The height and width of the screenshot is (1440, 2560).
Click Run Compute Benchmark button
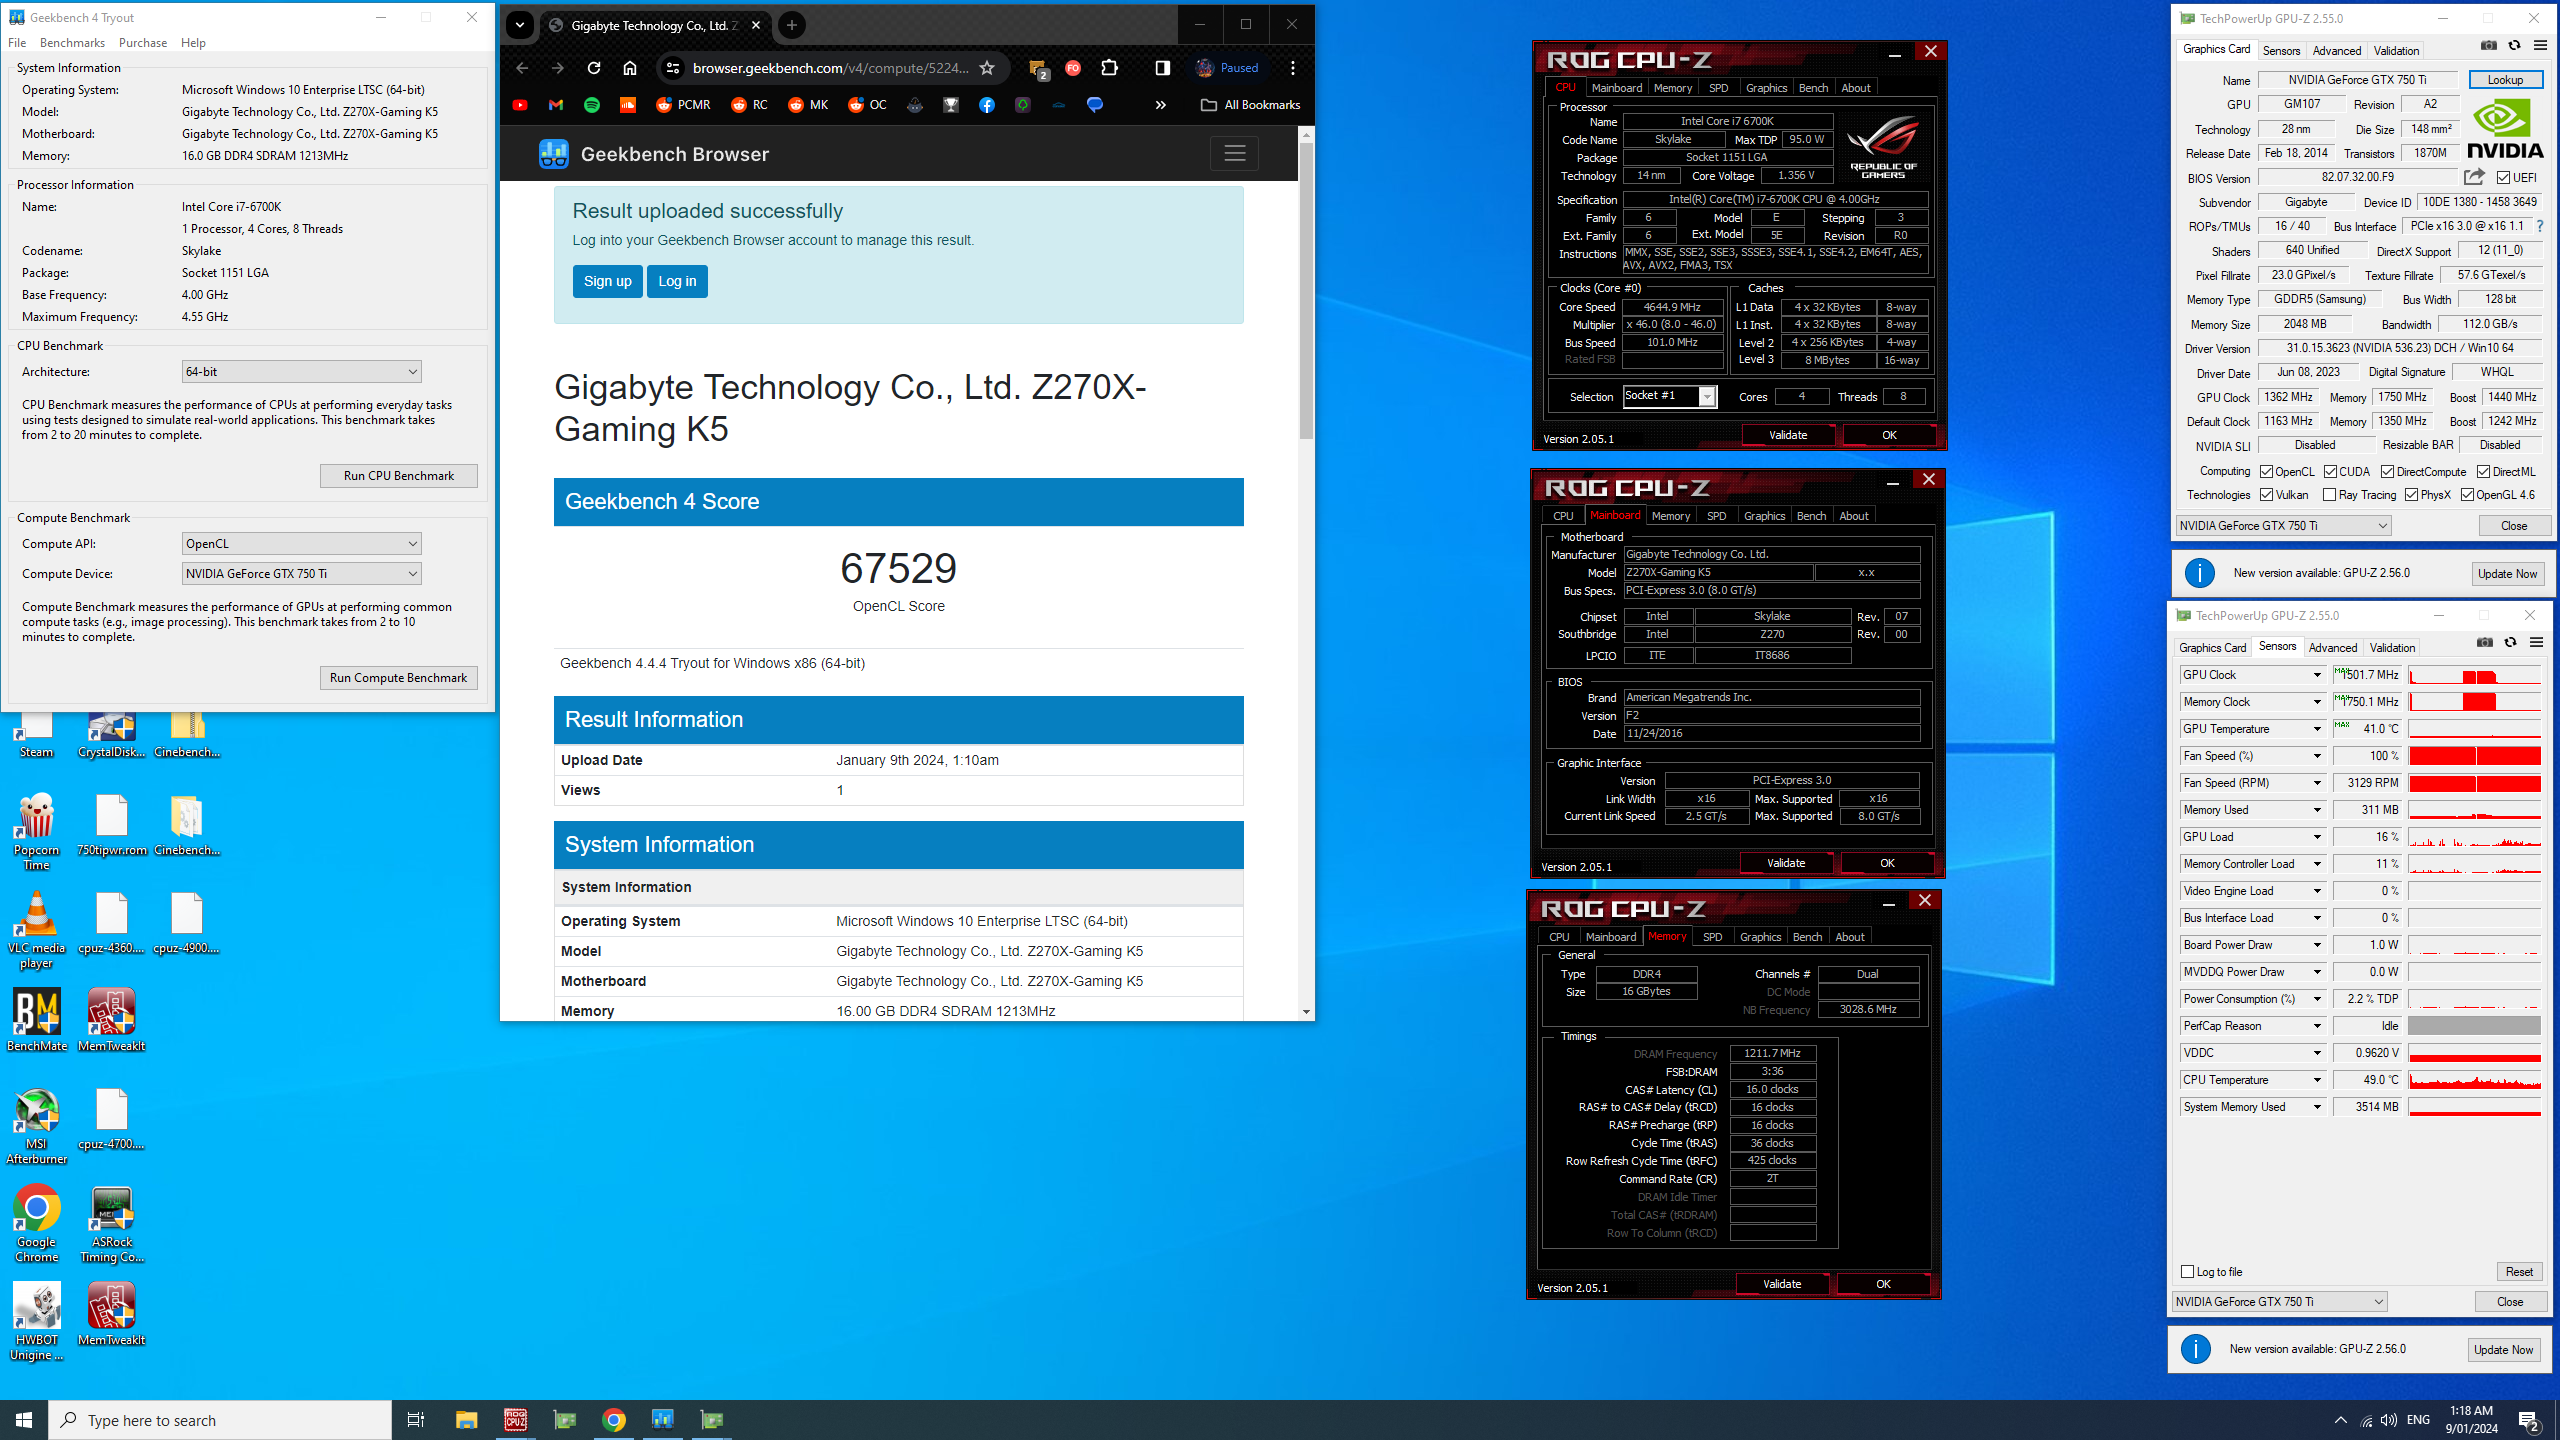click(x=399, y=678)
